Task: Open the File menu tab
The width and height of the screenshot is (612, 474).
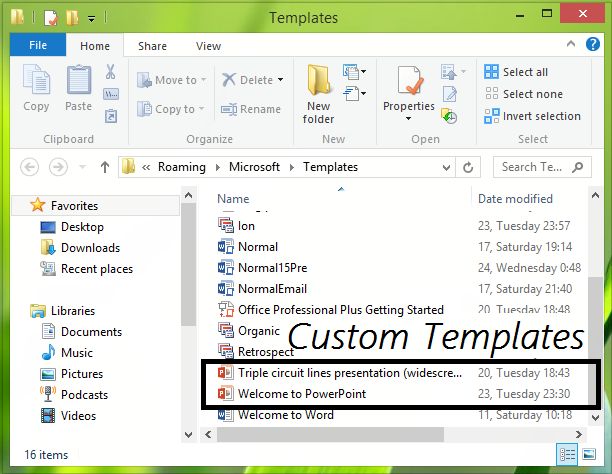Action: [x=38, y=45]
